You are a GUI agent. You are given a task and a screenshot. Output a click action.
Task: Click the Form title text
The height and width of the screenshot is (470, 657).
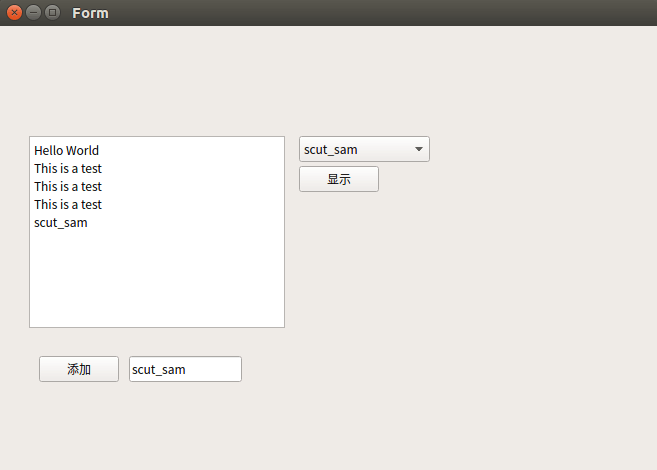(90, 13)
